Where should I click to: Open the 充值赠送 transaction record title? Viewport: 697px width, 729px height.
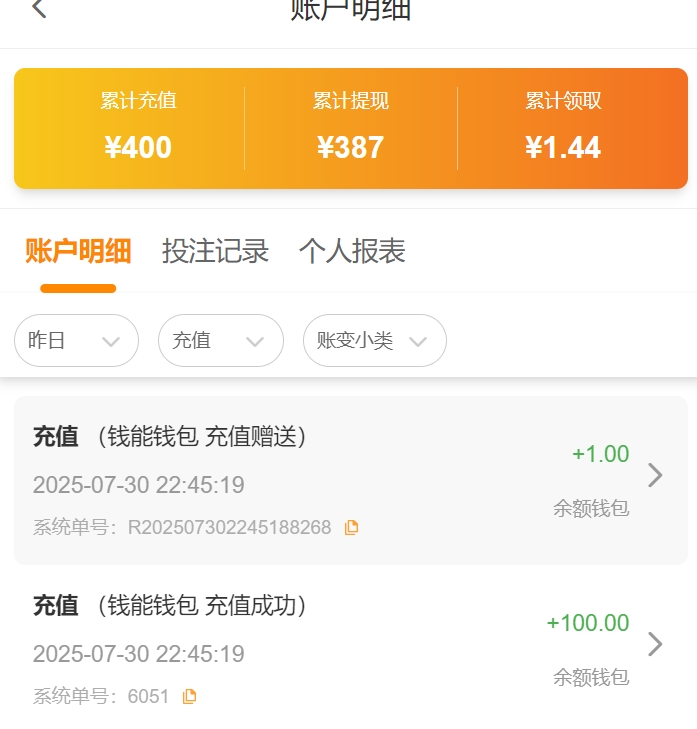click(170, 437)
